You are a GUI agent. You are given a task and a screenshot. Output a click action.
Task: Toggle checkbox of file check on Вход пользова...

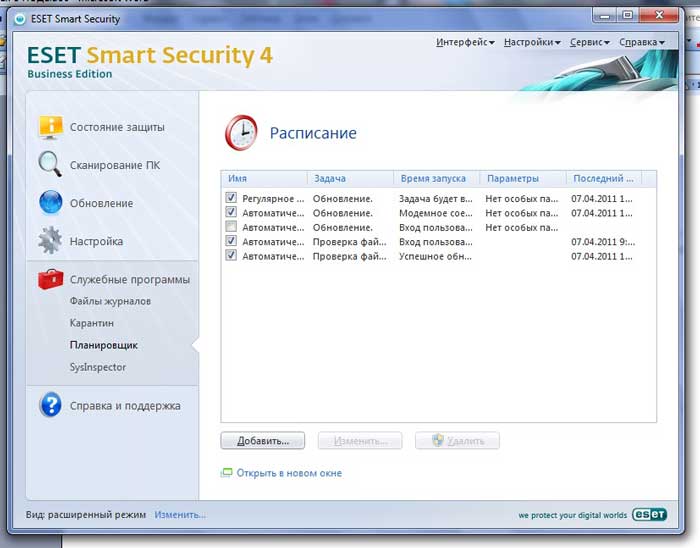pos(231,241)
